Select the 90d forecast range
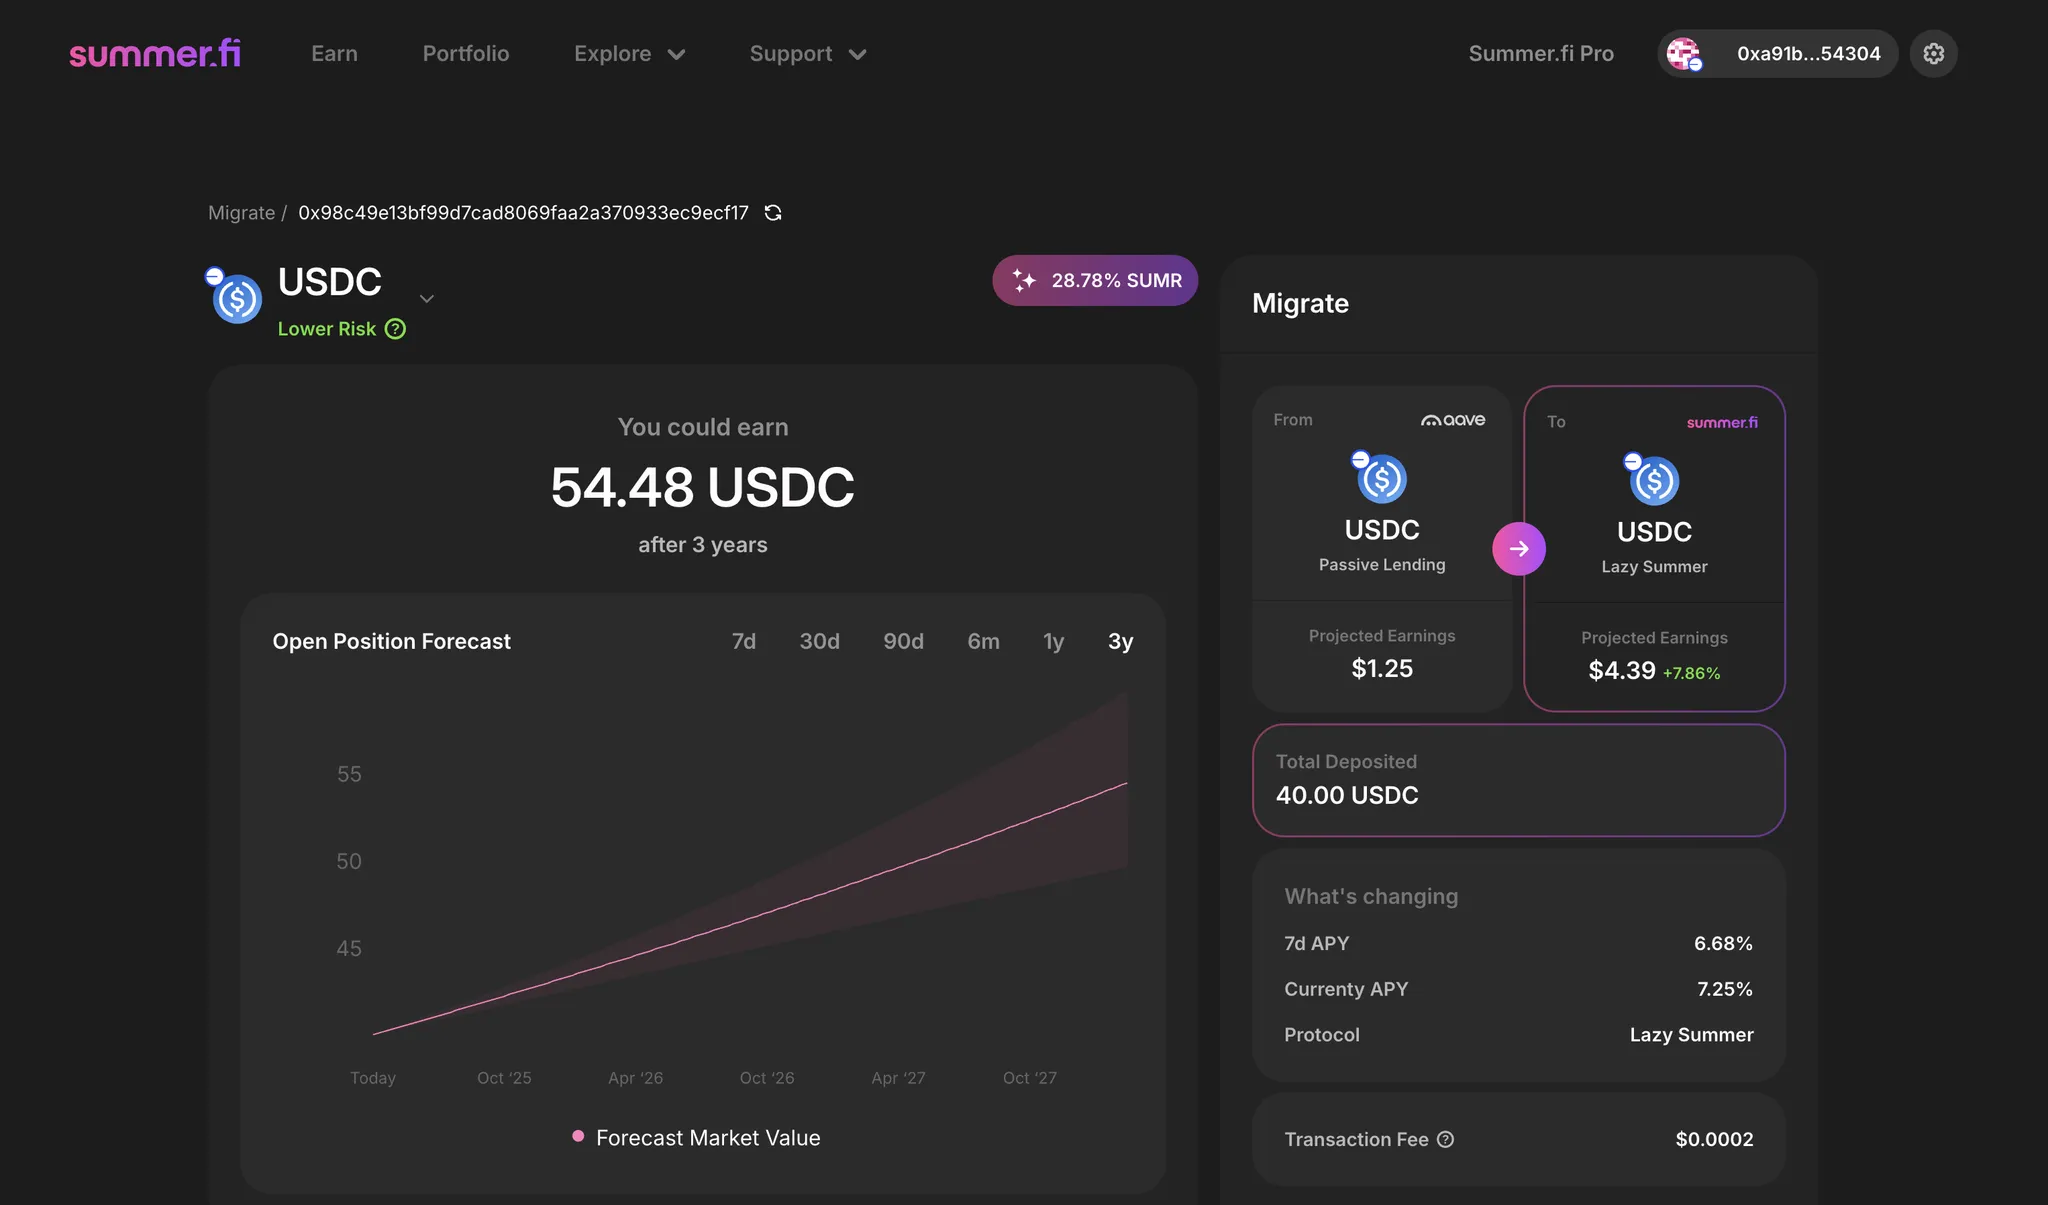The image size is (2048, 1205). (903, 641)
